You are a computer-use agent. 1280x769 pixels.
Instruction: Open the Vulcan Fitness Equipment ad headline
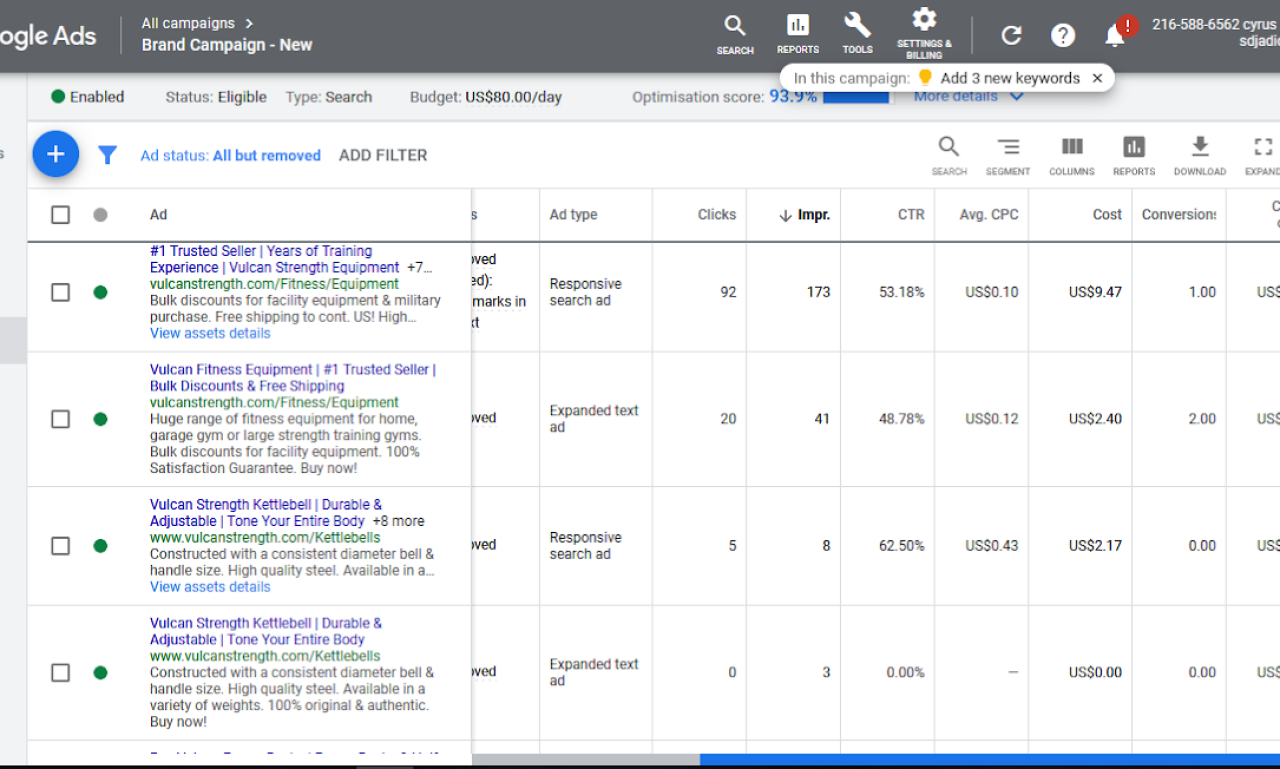(x=293, y=377)
